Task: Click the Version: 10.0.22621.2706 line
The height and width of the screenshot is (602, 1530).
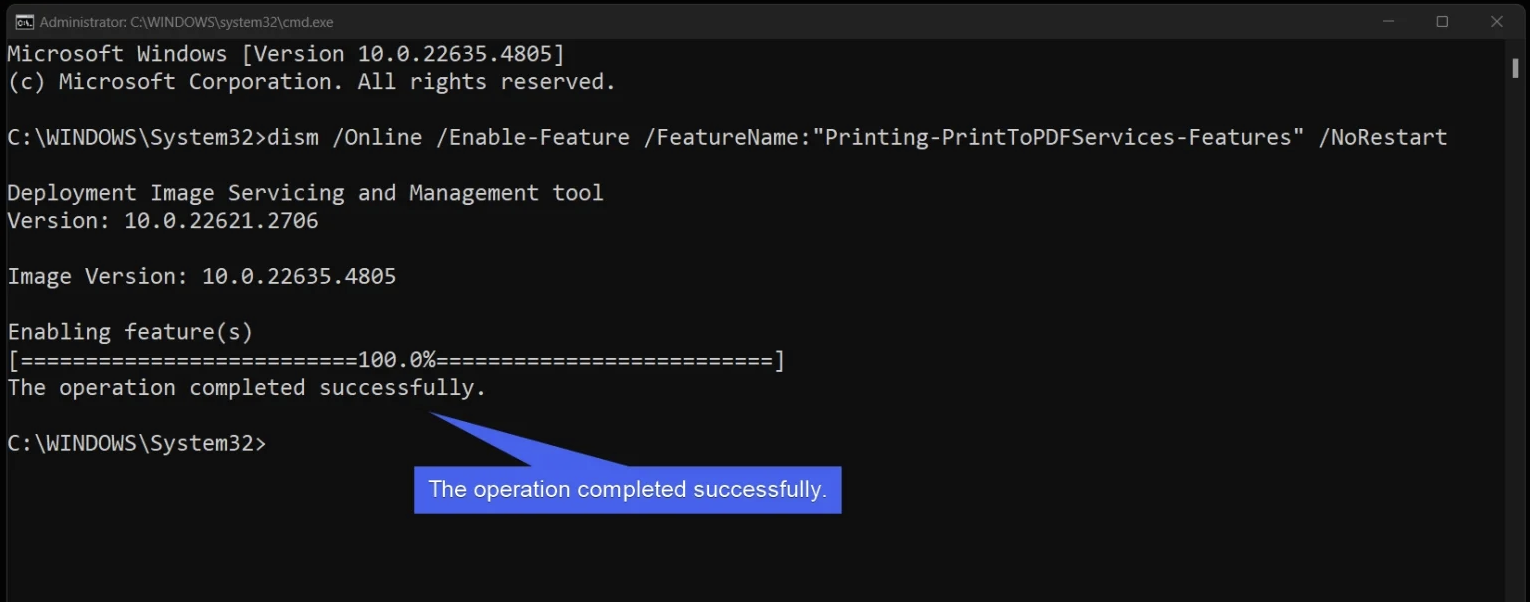Action: pos(162,220)
